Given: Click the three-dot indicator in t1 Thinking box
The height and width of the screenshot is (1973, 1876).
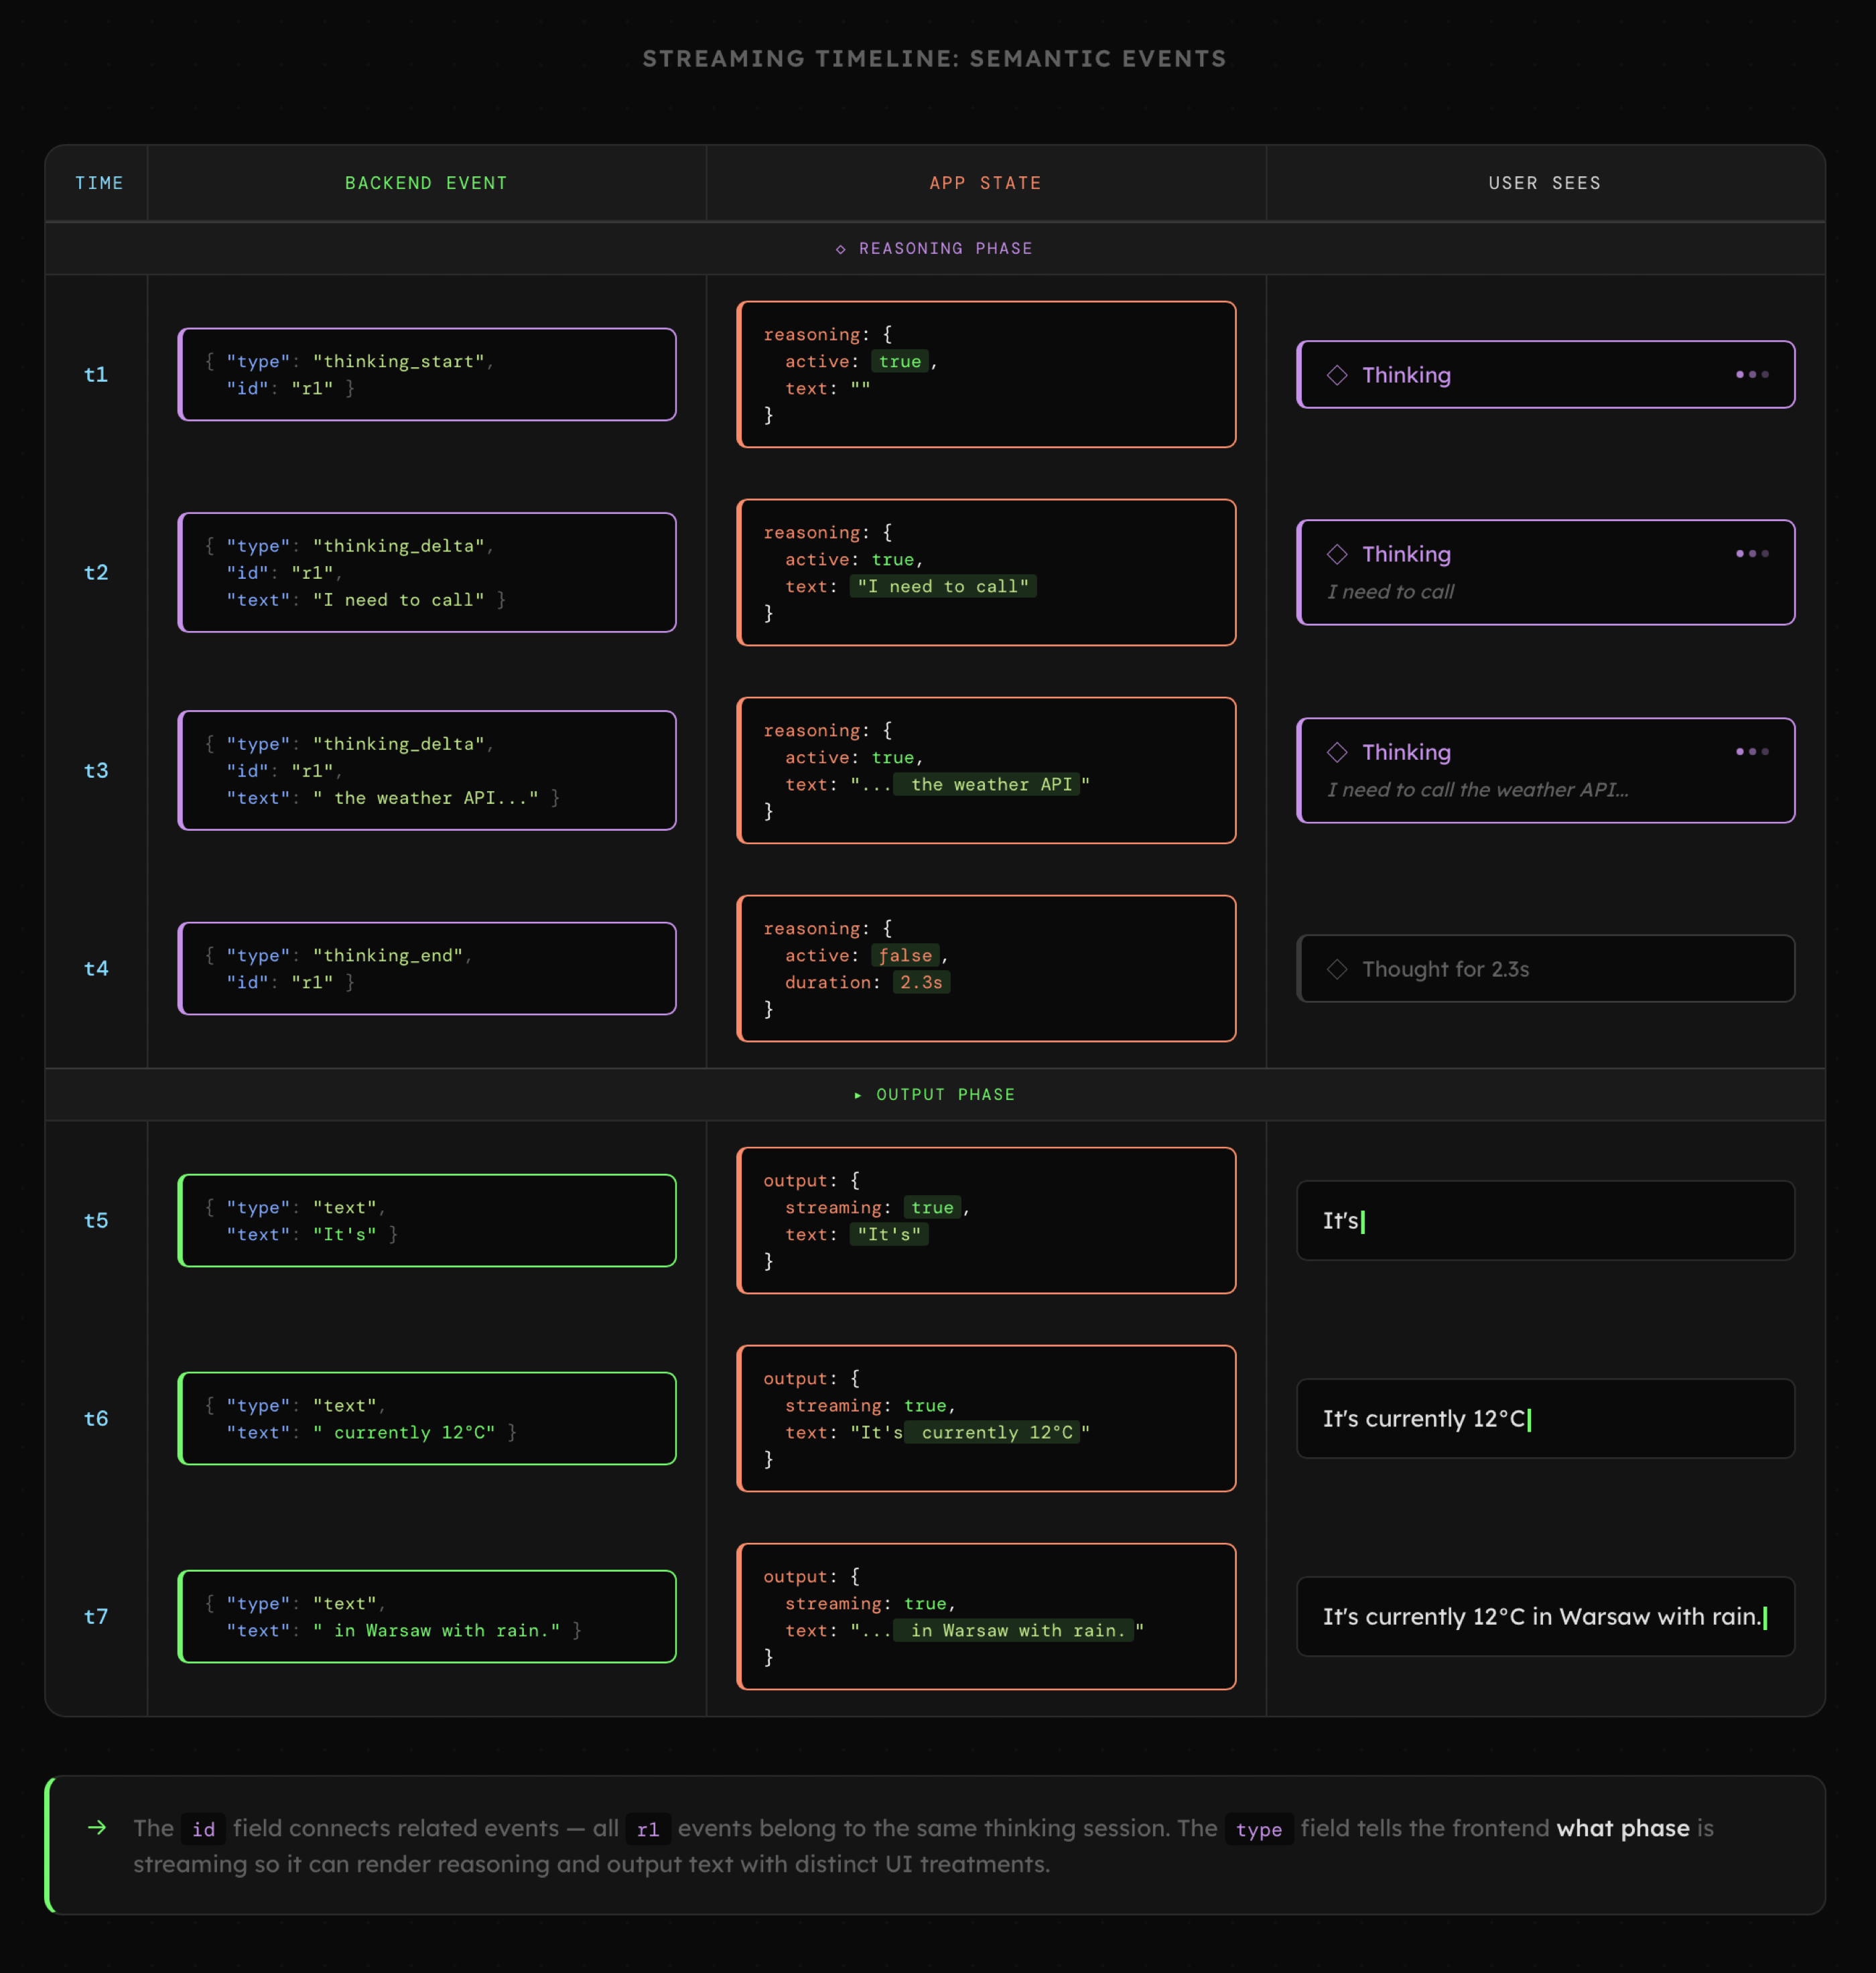Looking at the screenshot, I should pos(1752,375).
